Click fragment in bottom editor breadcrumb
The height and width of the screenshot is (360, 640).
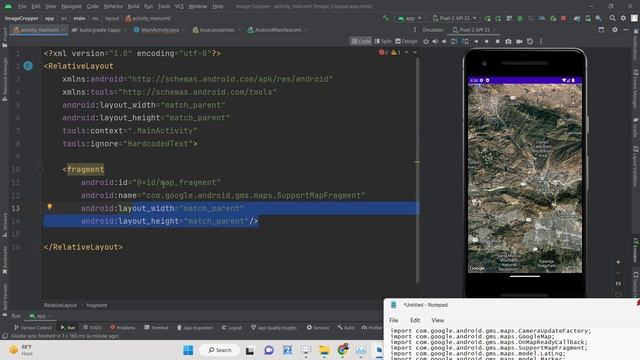(97, 305)
